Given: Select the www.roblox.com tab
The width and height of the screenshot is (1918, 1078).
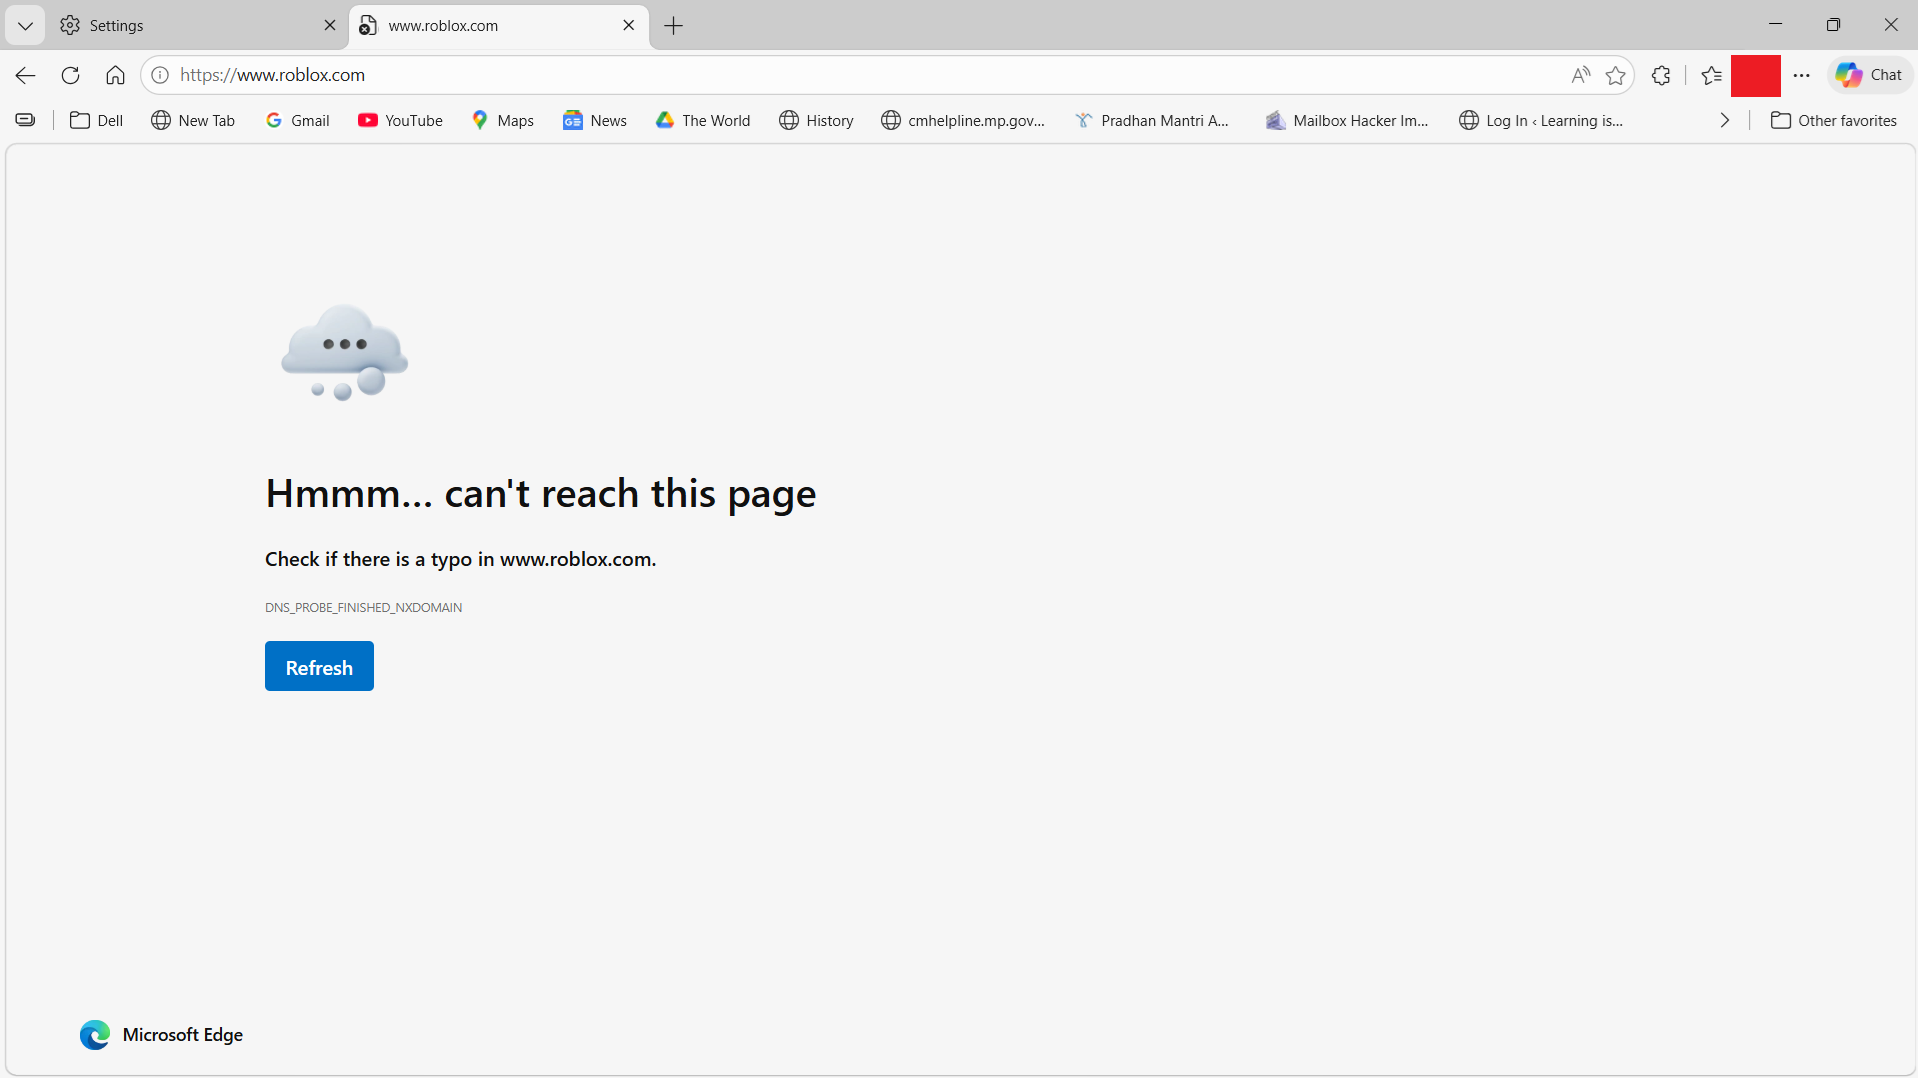Looking at the screenshot, I should (x=499, y=26).
